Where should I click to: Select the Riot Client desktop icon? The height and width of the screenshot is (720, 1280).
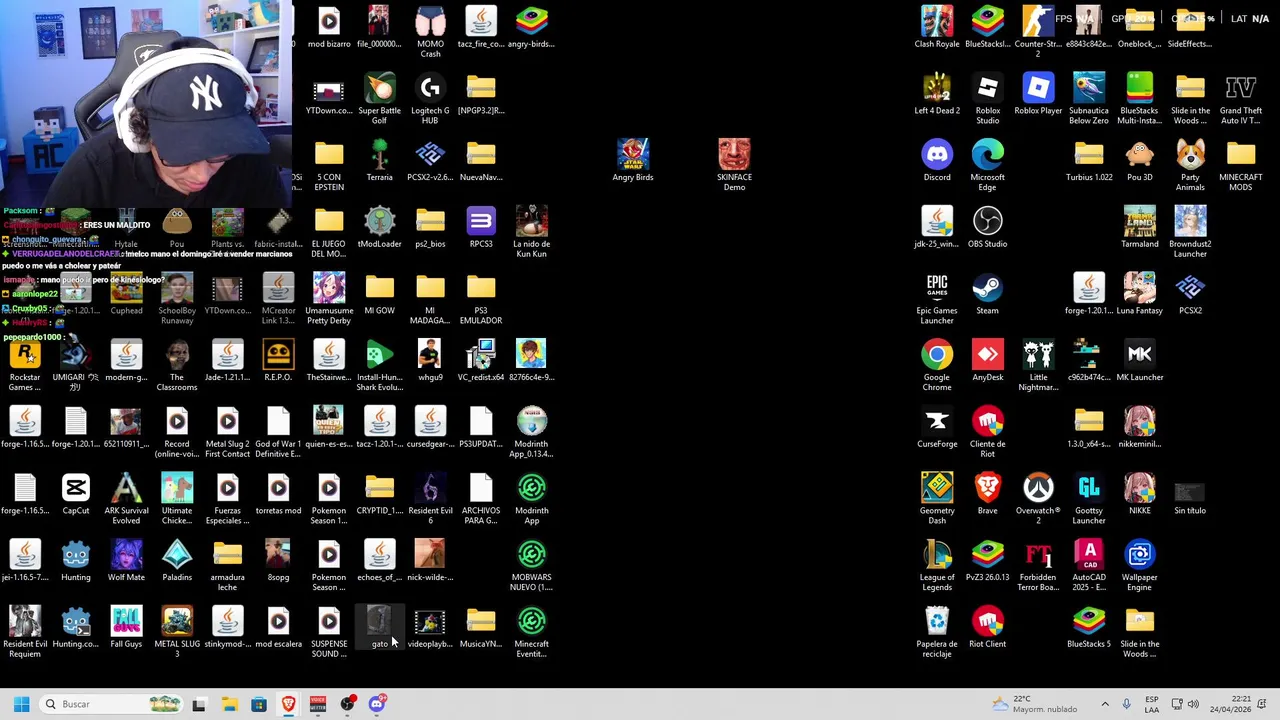987,628
